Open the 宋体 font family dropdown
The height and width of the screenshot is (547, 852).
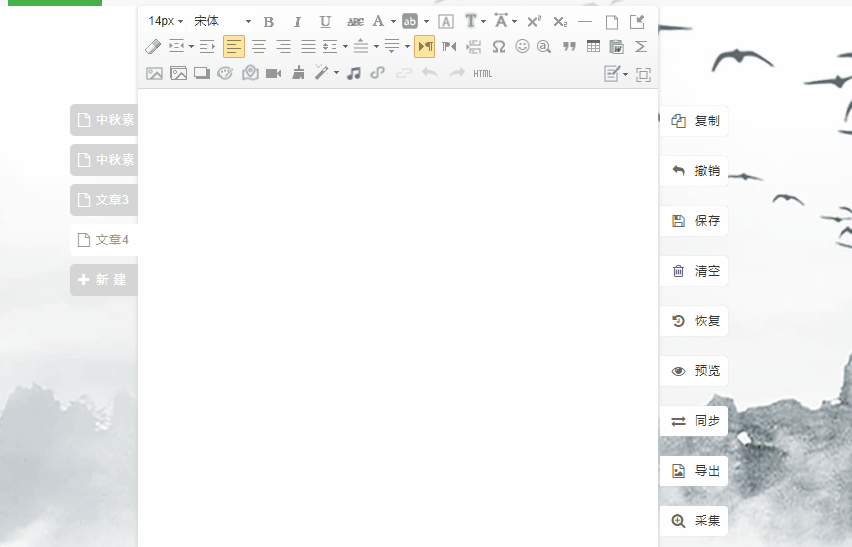pos(222,21)
